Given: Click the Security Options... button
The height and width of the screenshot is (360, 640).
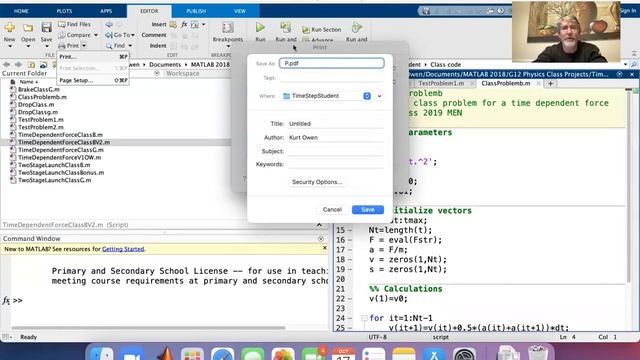Looking at the screenshot, I should (317, 182).
